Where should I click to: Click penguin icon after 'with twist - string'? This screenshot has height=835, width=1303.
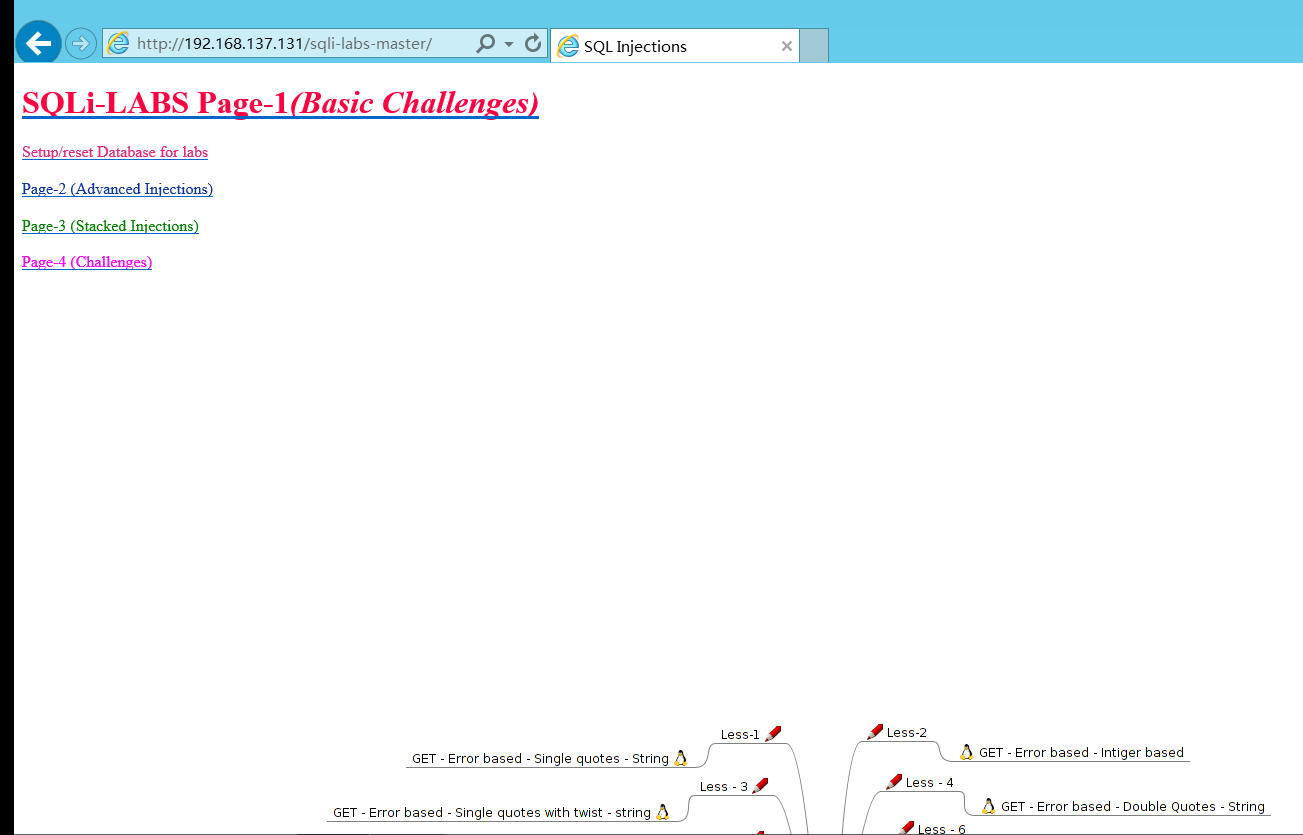(662, 812)
